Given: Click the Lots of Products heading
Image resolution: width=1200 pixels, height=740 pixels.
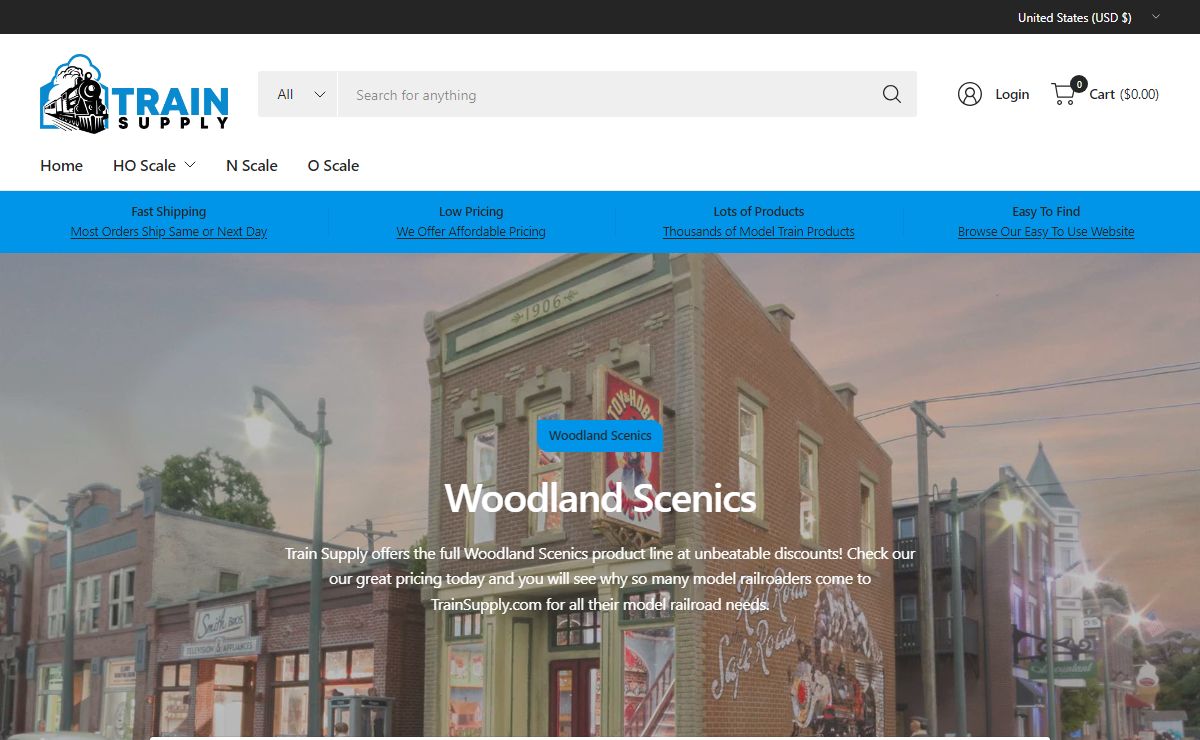Looking at the screenshot, I should [x=759, y=212].
